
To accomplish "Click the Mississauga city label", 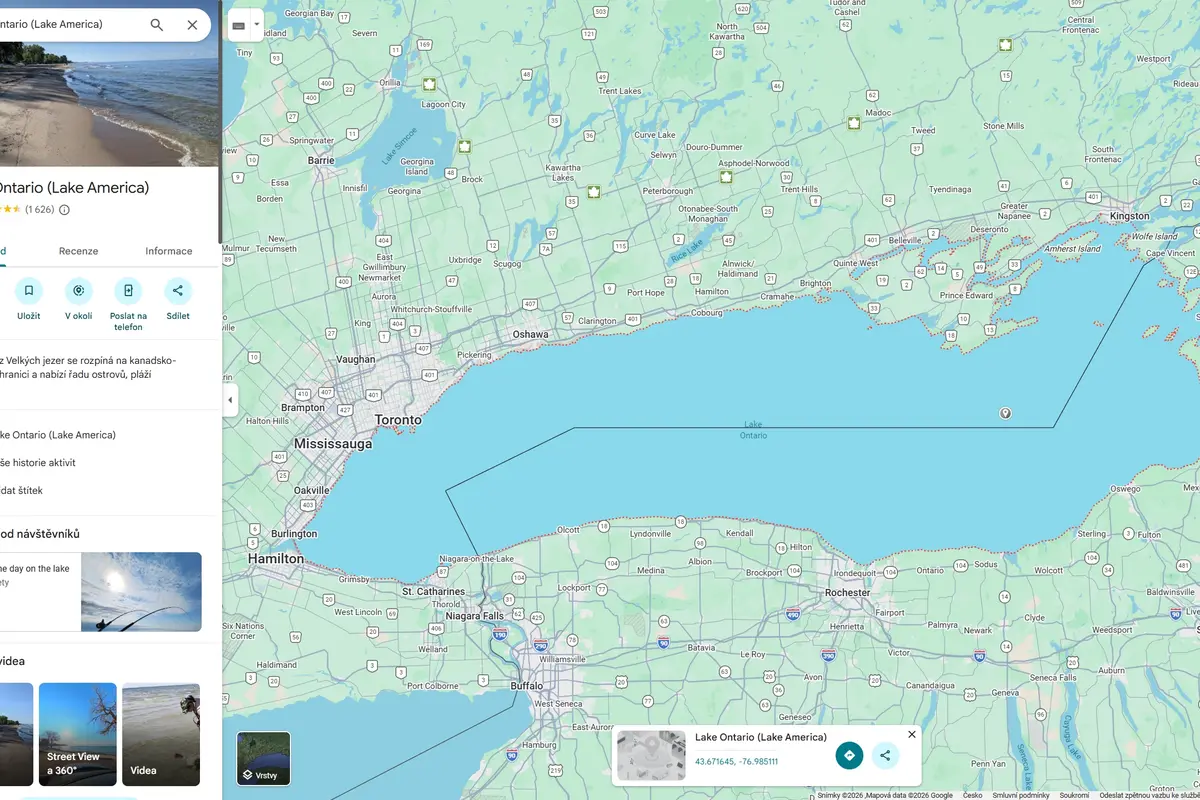I will point(333,443).
